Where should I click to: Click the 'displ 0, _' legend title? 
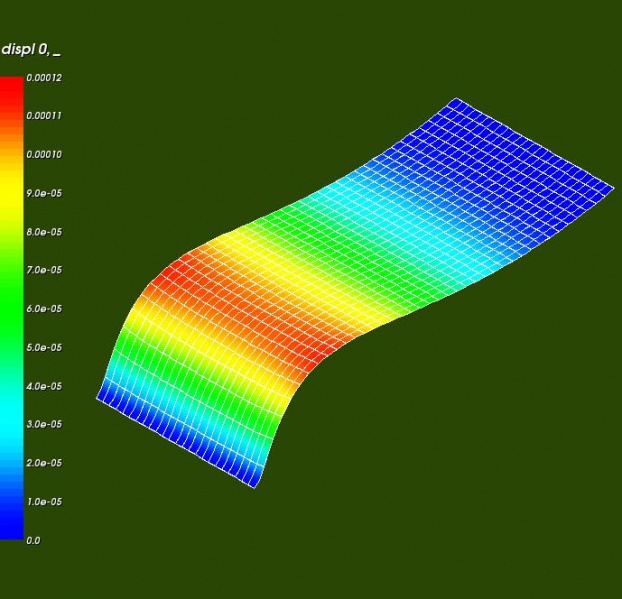click(x=31, y=50)
